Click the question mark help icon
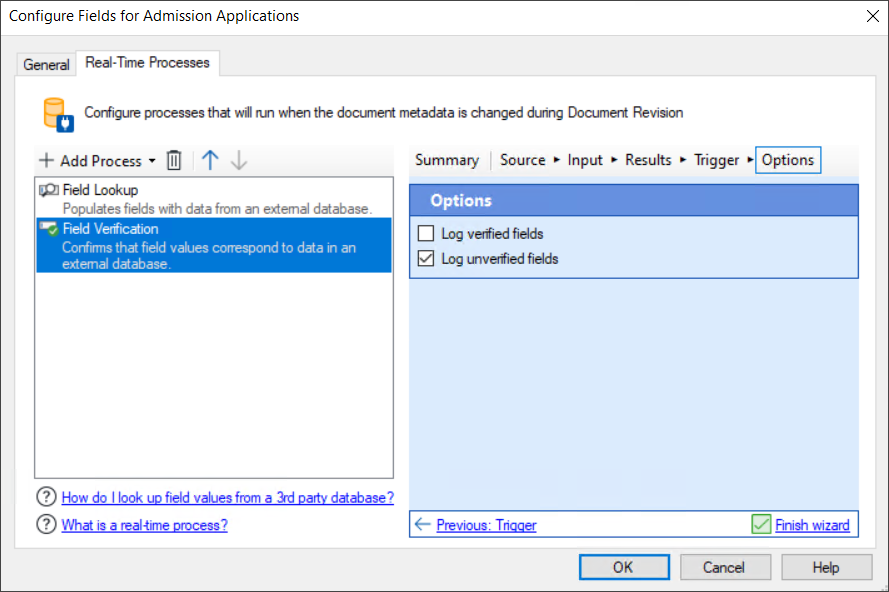Screen dimensions: 889x592 (46, 497)
